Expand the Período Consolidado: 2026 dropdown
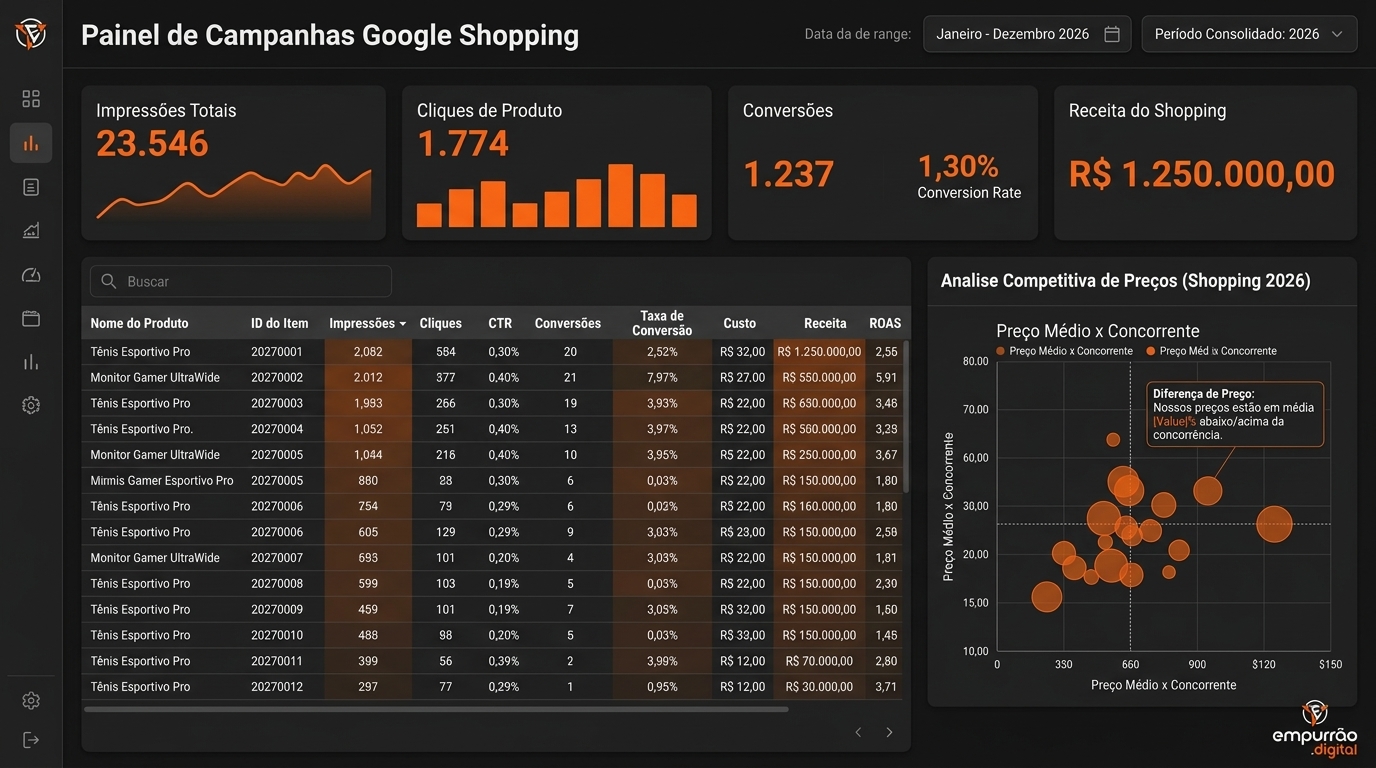Viewport: 1376px width, 768px height. coord(1249,34)
